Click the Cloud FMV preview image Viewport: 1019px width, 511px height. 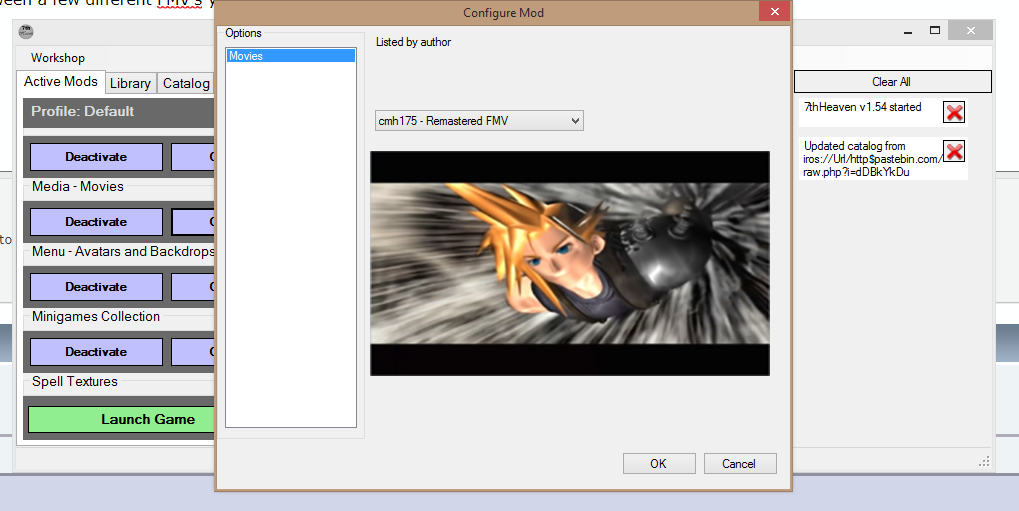[570, 263]
